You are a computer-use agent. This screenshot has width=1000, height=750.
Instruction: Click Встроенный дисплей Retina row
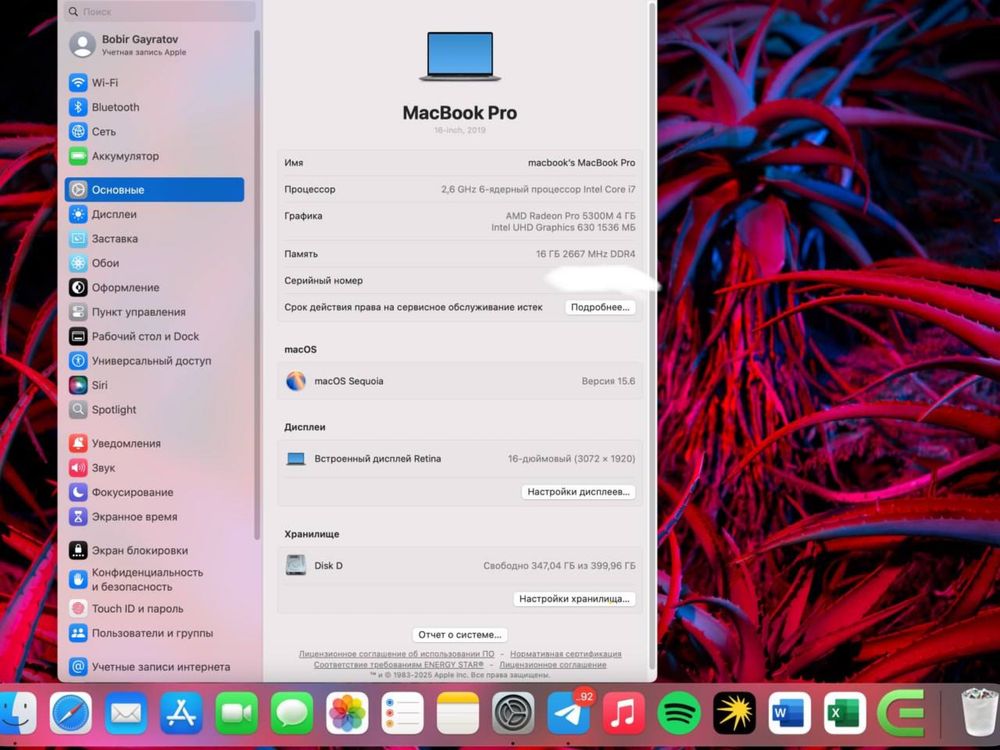(460, 459)
